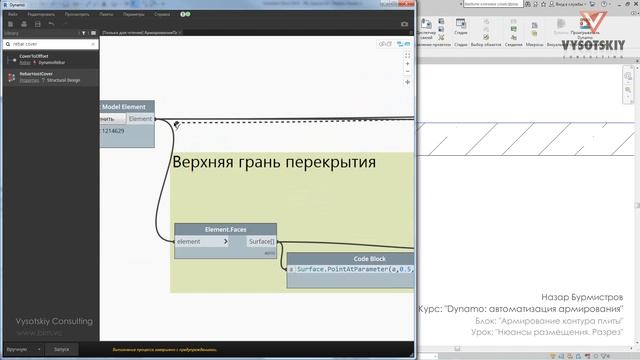Screen dimensions: 640x360
Task: Open the run mode dropdown showing Вручную
Action: click(24, 349)
